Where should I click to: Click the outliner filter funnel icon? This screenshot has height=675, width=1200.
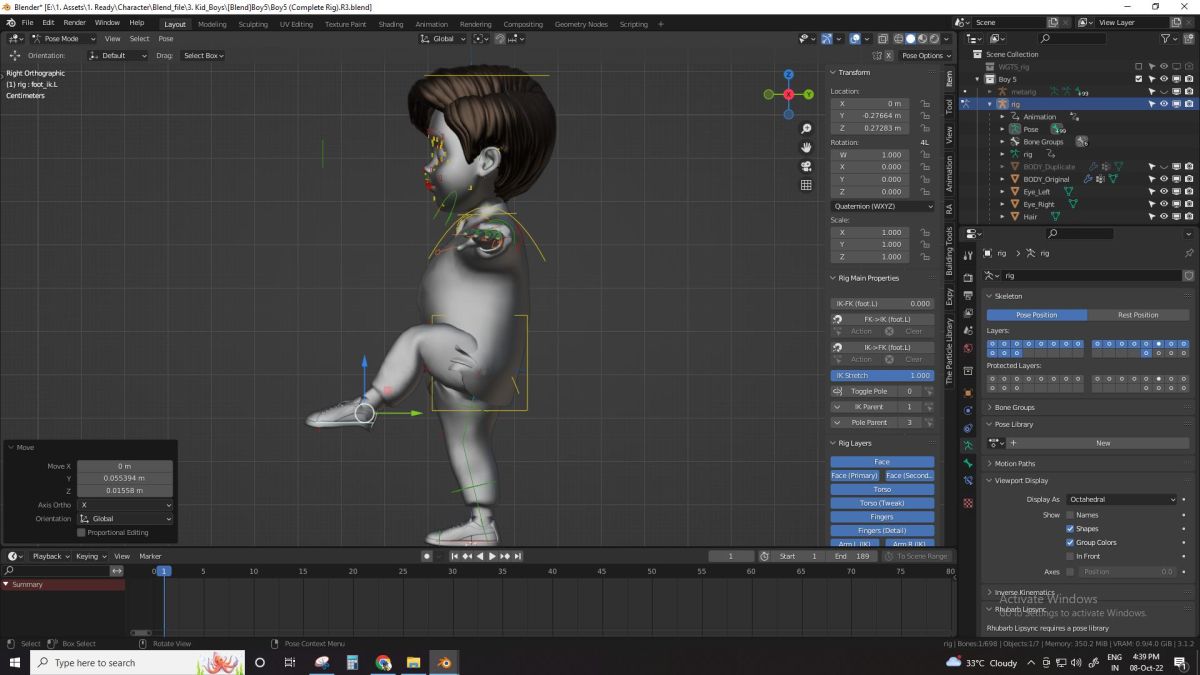tap(1167, 38)
